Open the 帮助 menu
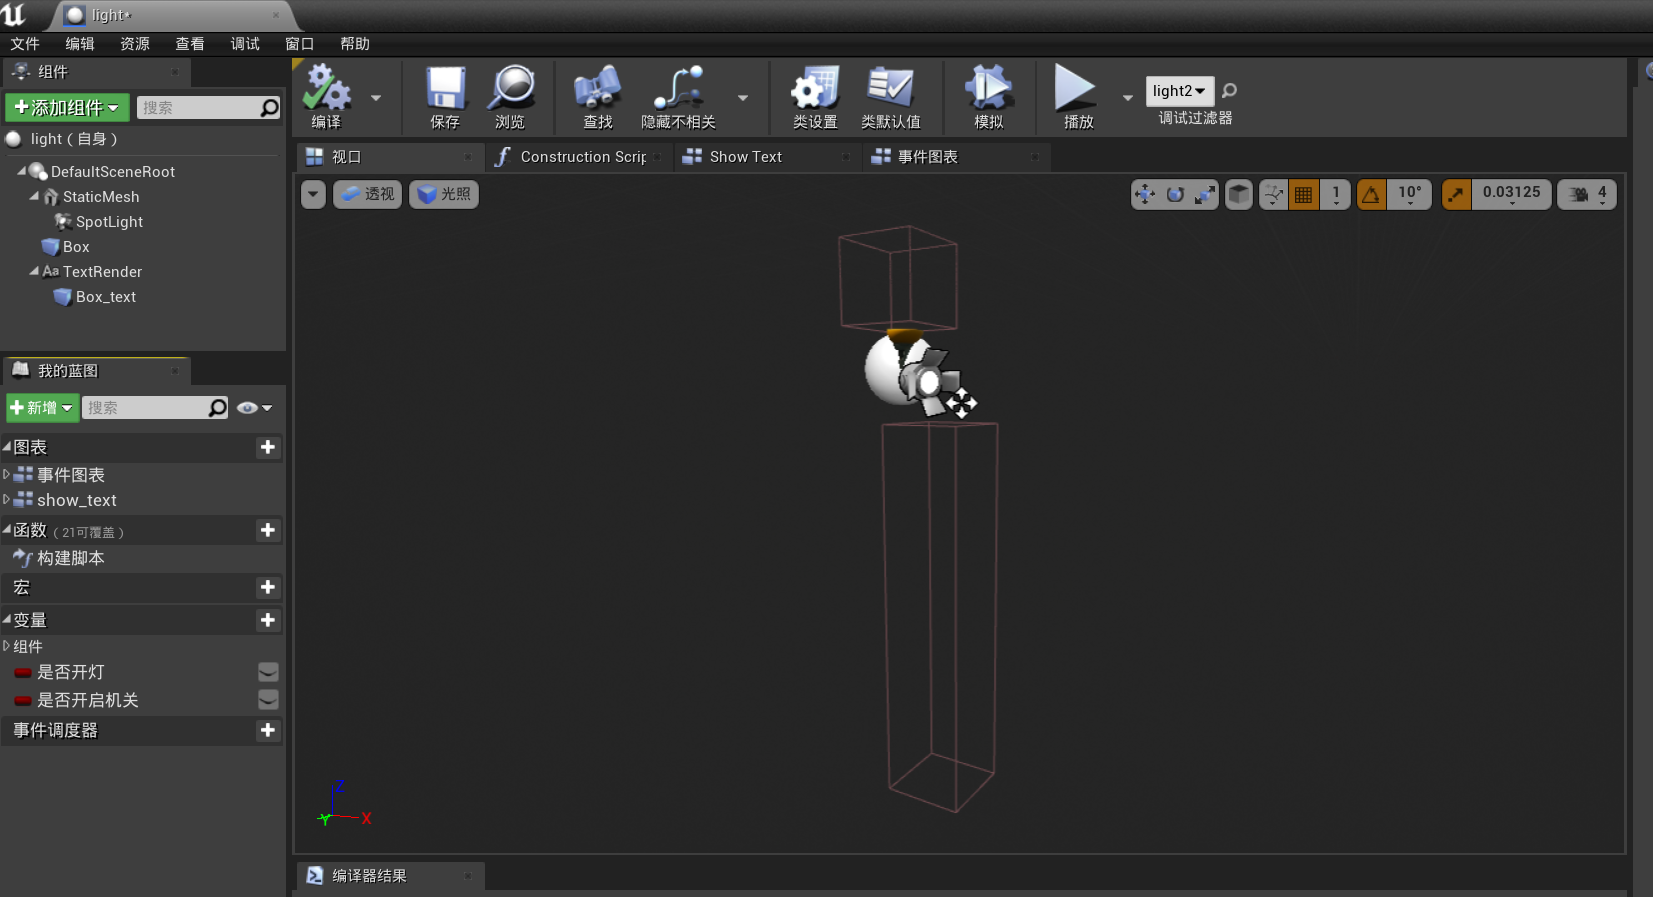Screen dimensions: 1653x897 pos(355,44)
